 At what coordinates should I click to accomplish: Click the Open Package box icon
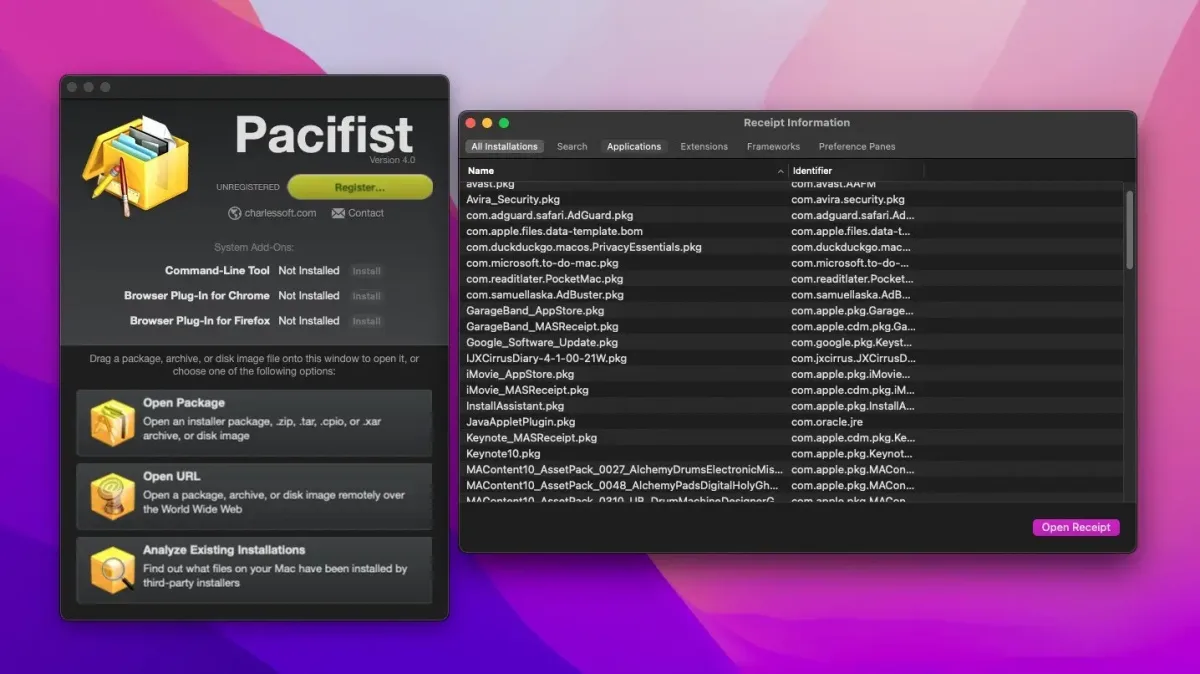(x=112, y=423)
